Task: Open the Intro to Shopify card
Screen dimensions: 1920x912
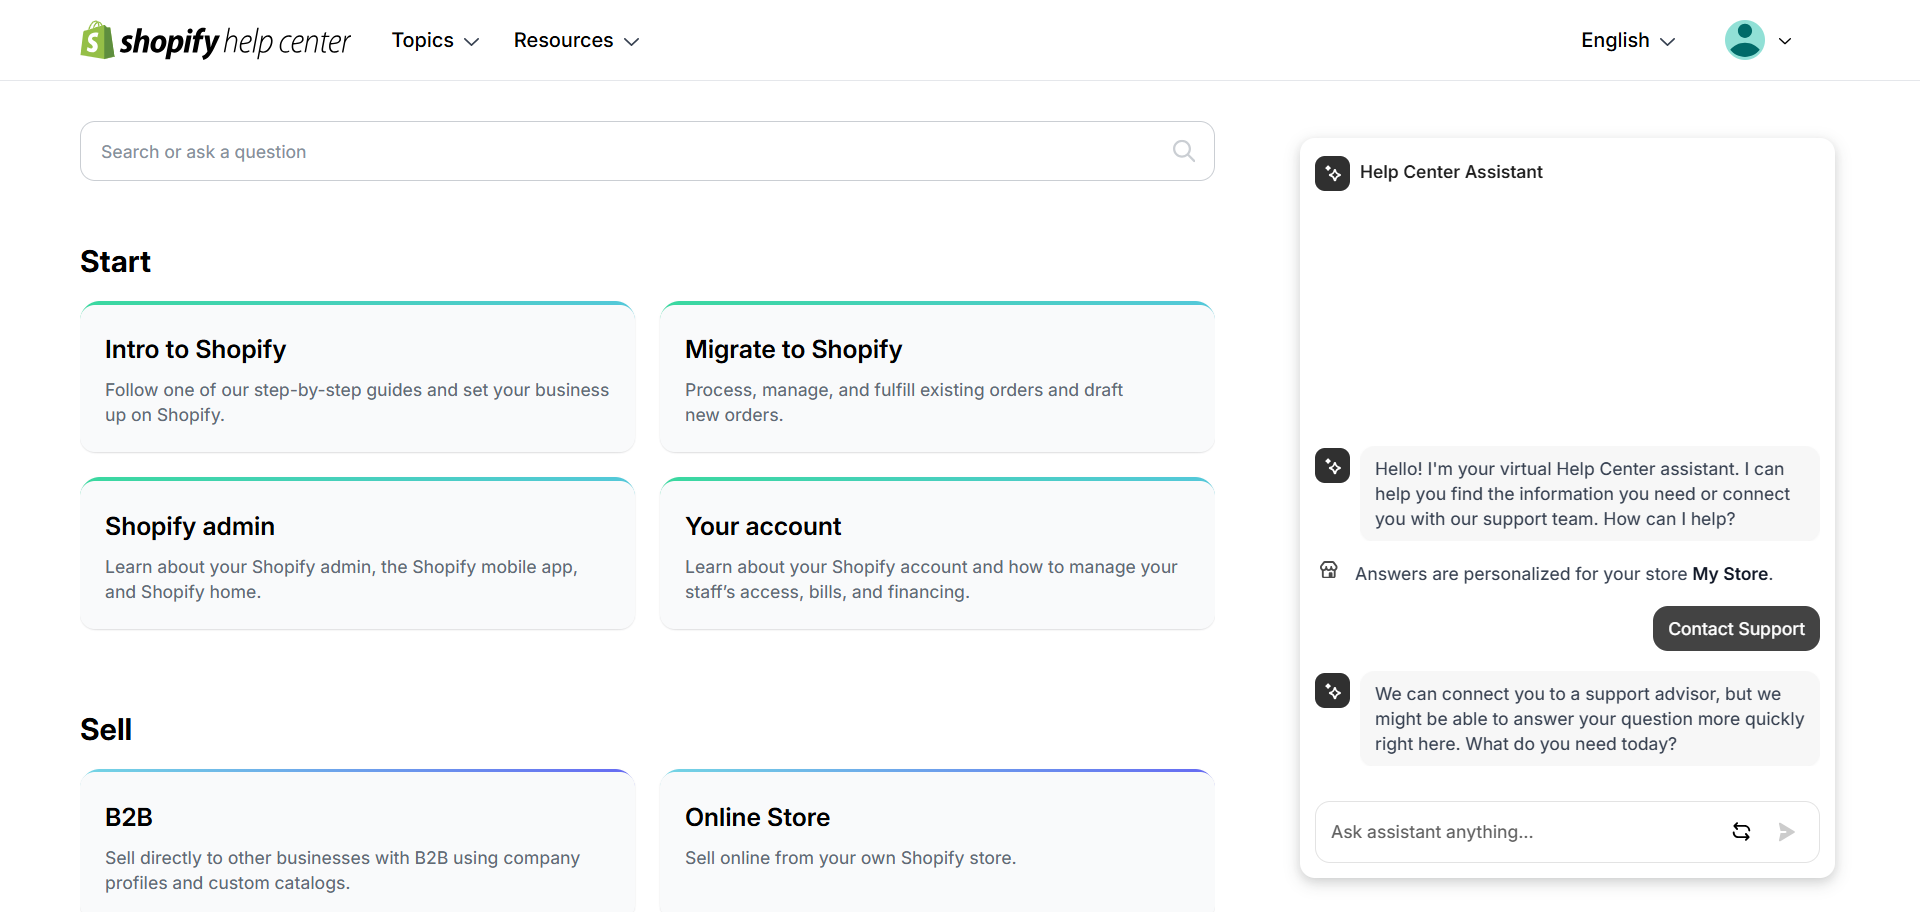Action: pyautogui.click(x=357, y=377)
